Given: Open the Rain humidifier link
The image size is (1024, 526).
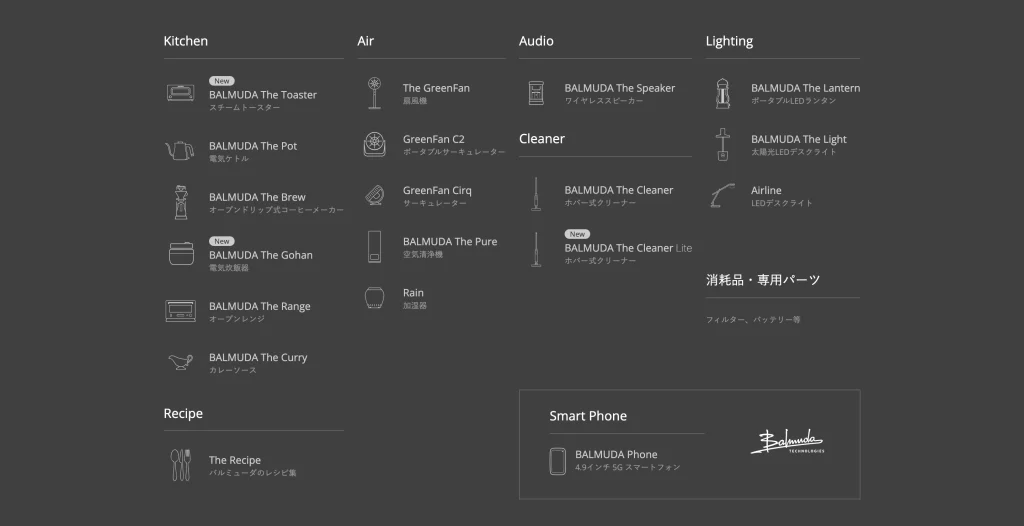Looking at the screenshot, I should pos(413,293).
